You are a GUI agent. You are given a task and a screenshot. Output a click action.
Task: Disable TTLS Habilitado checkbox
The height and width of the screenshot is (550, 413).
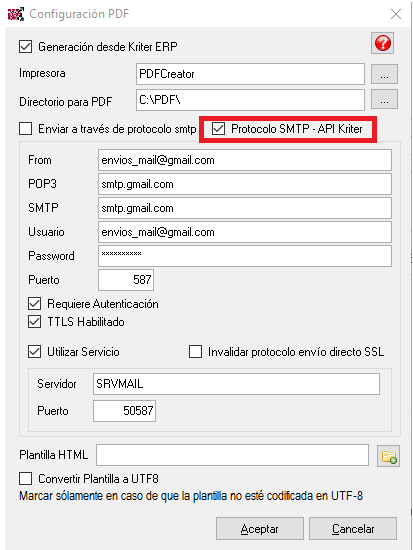(34, 322)
